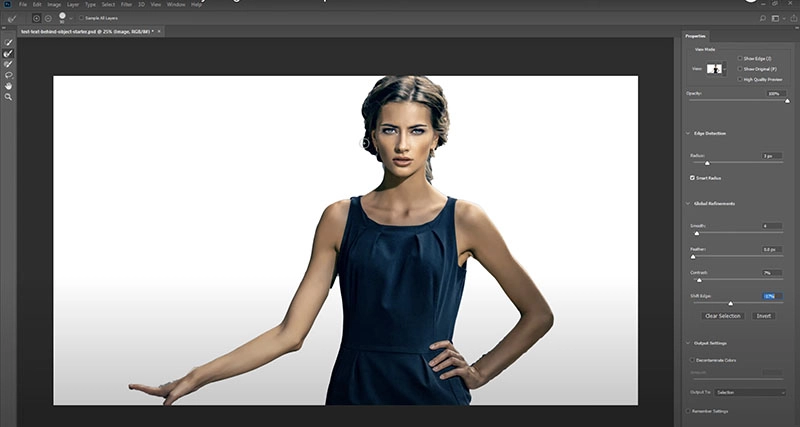Enable Show Original (P) checkbox
The image size is (800, 427).
[x=740, y=68]
